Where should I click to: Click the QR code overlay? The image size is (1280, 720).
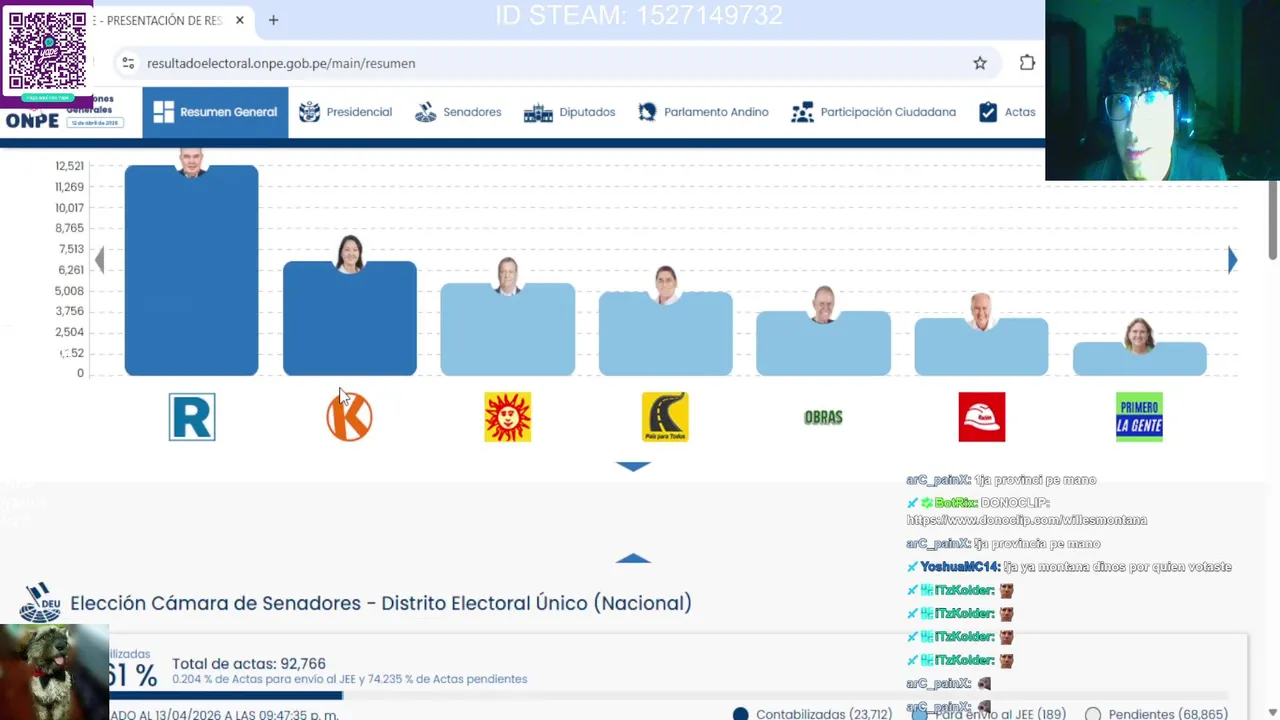coord(47,52)
